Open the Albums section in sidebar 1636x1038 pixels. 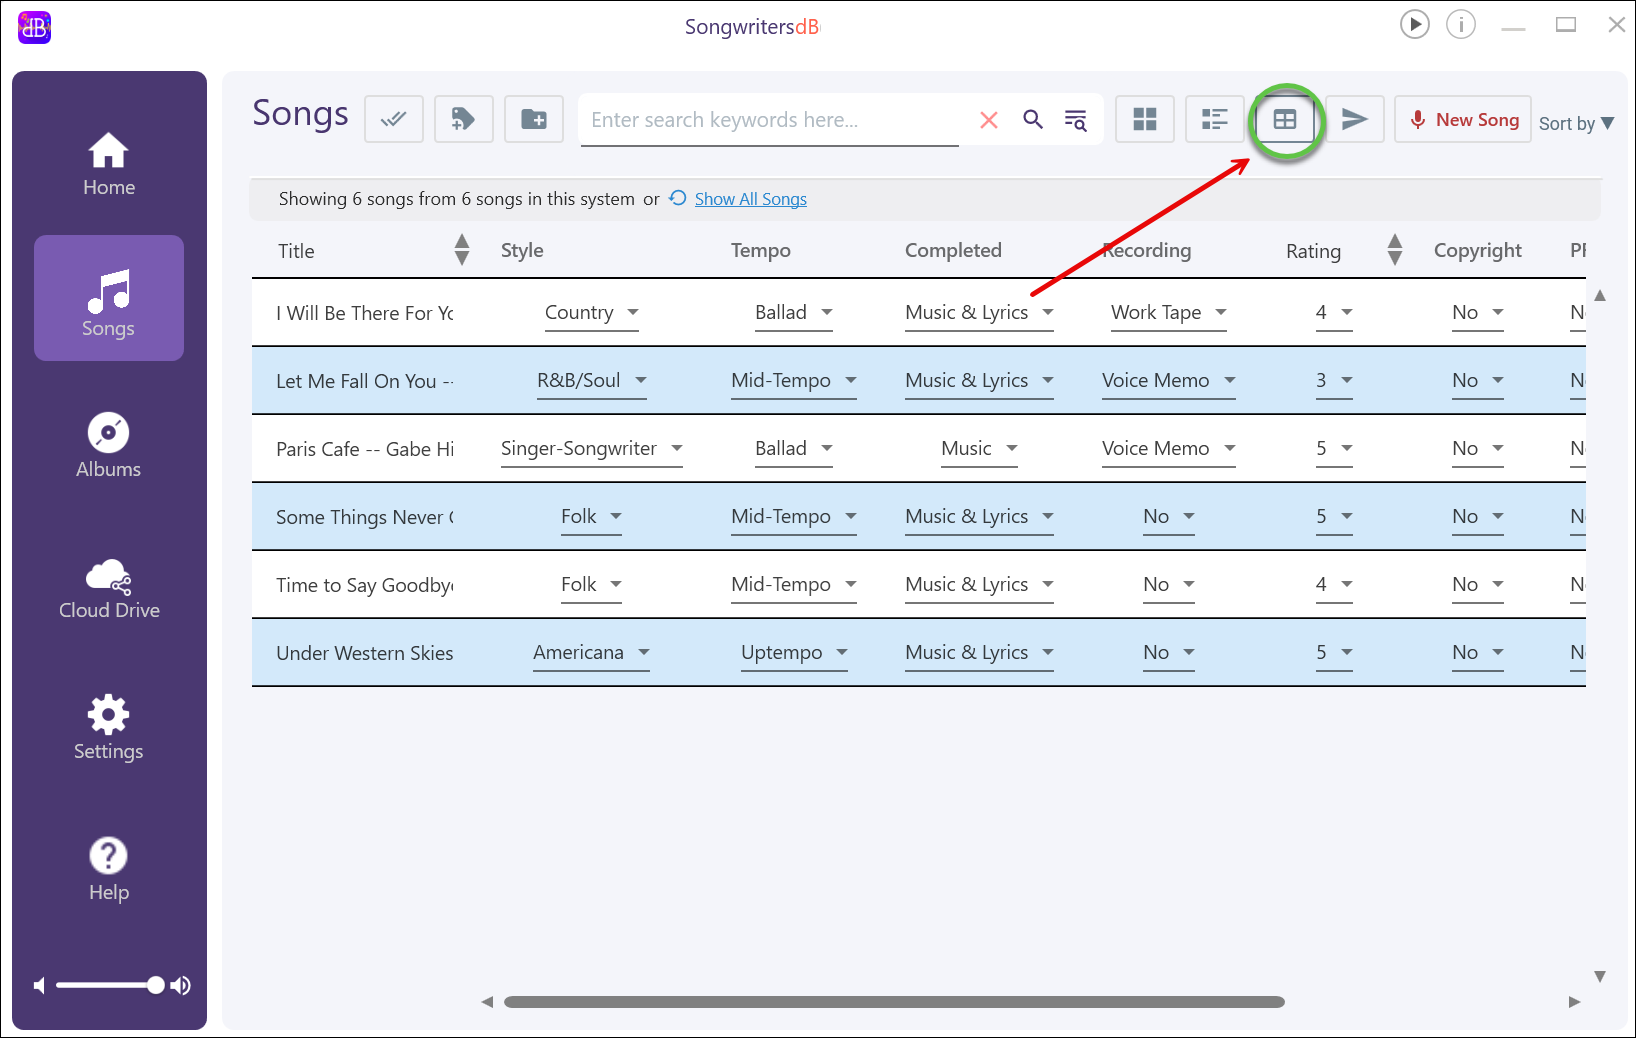[108, 446]
